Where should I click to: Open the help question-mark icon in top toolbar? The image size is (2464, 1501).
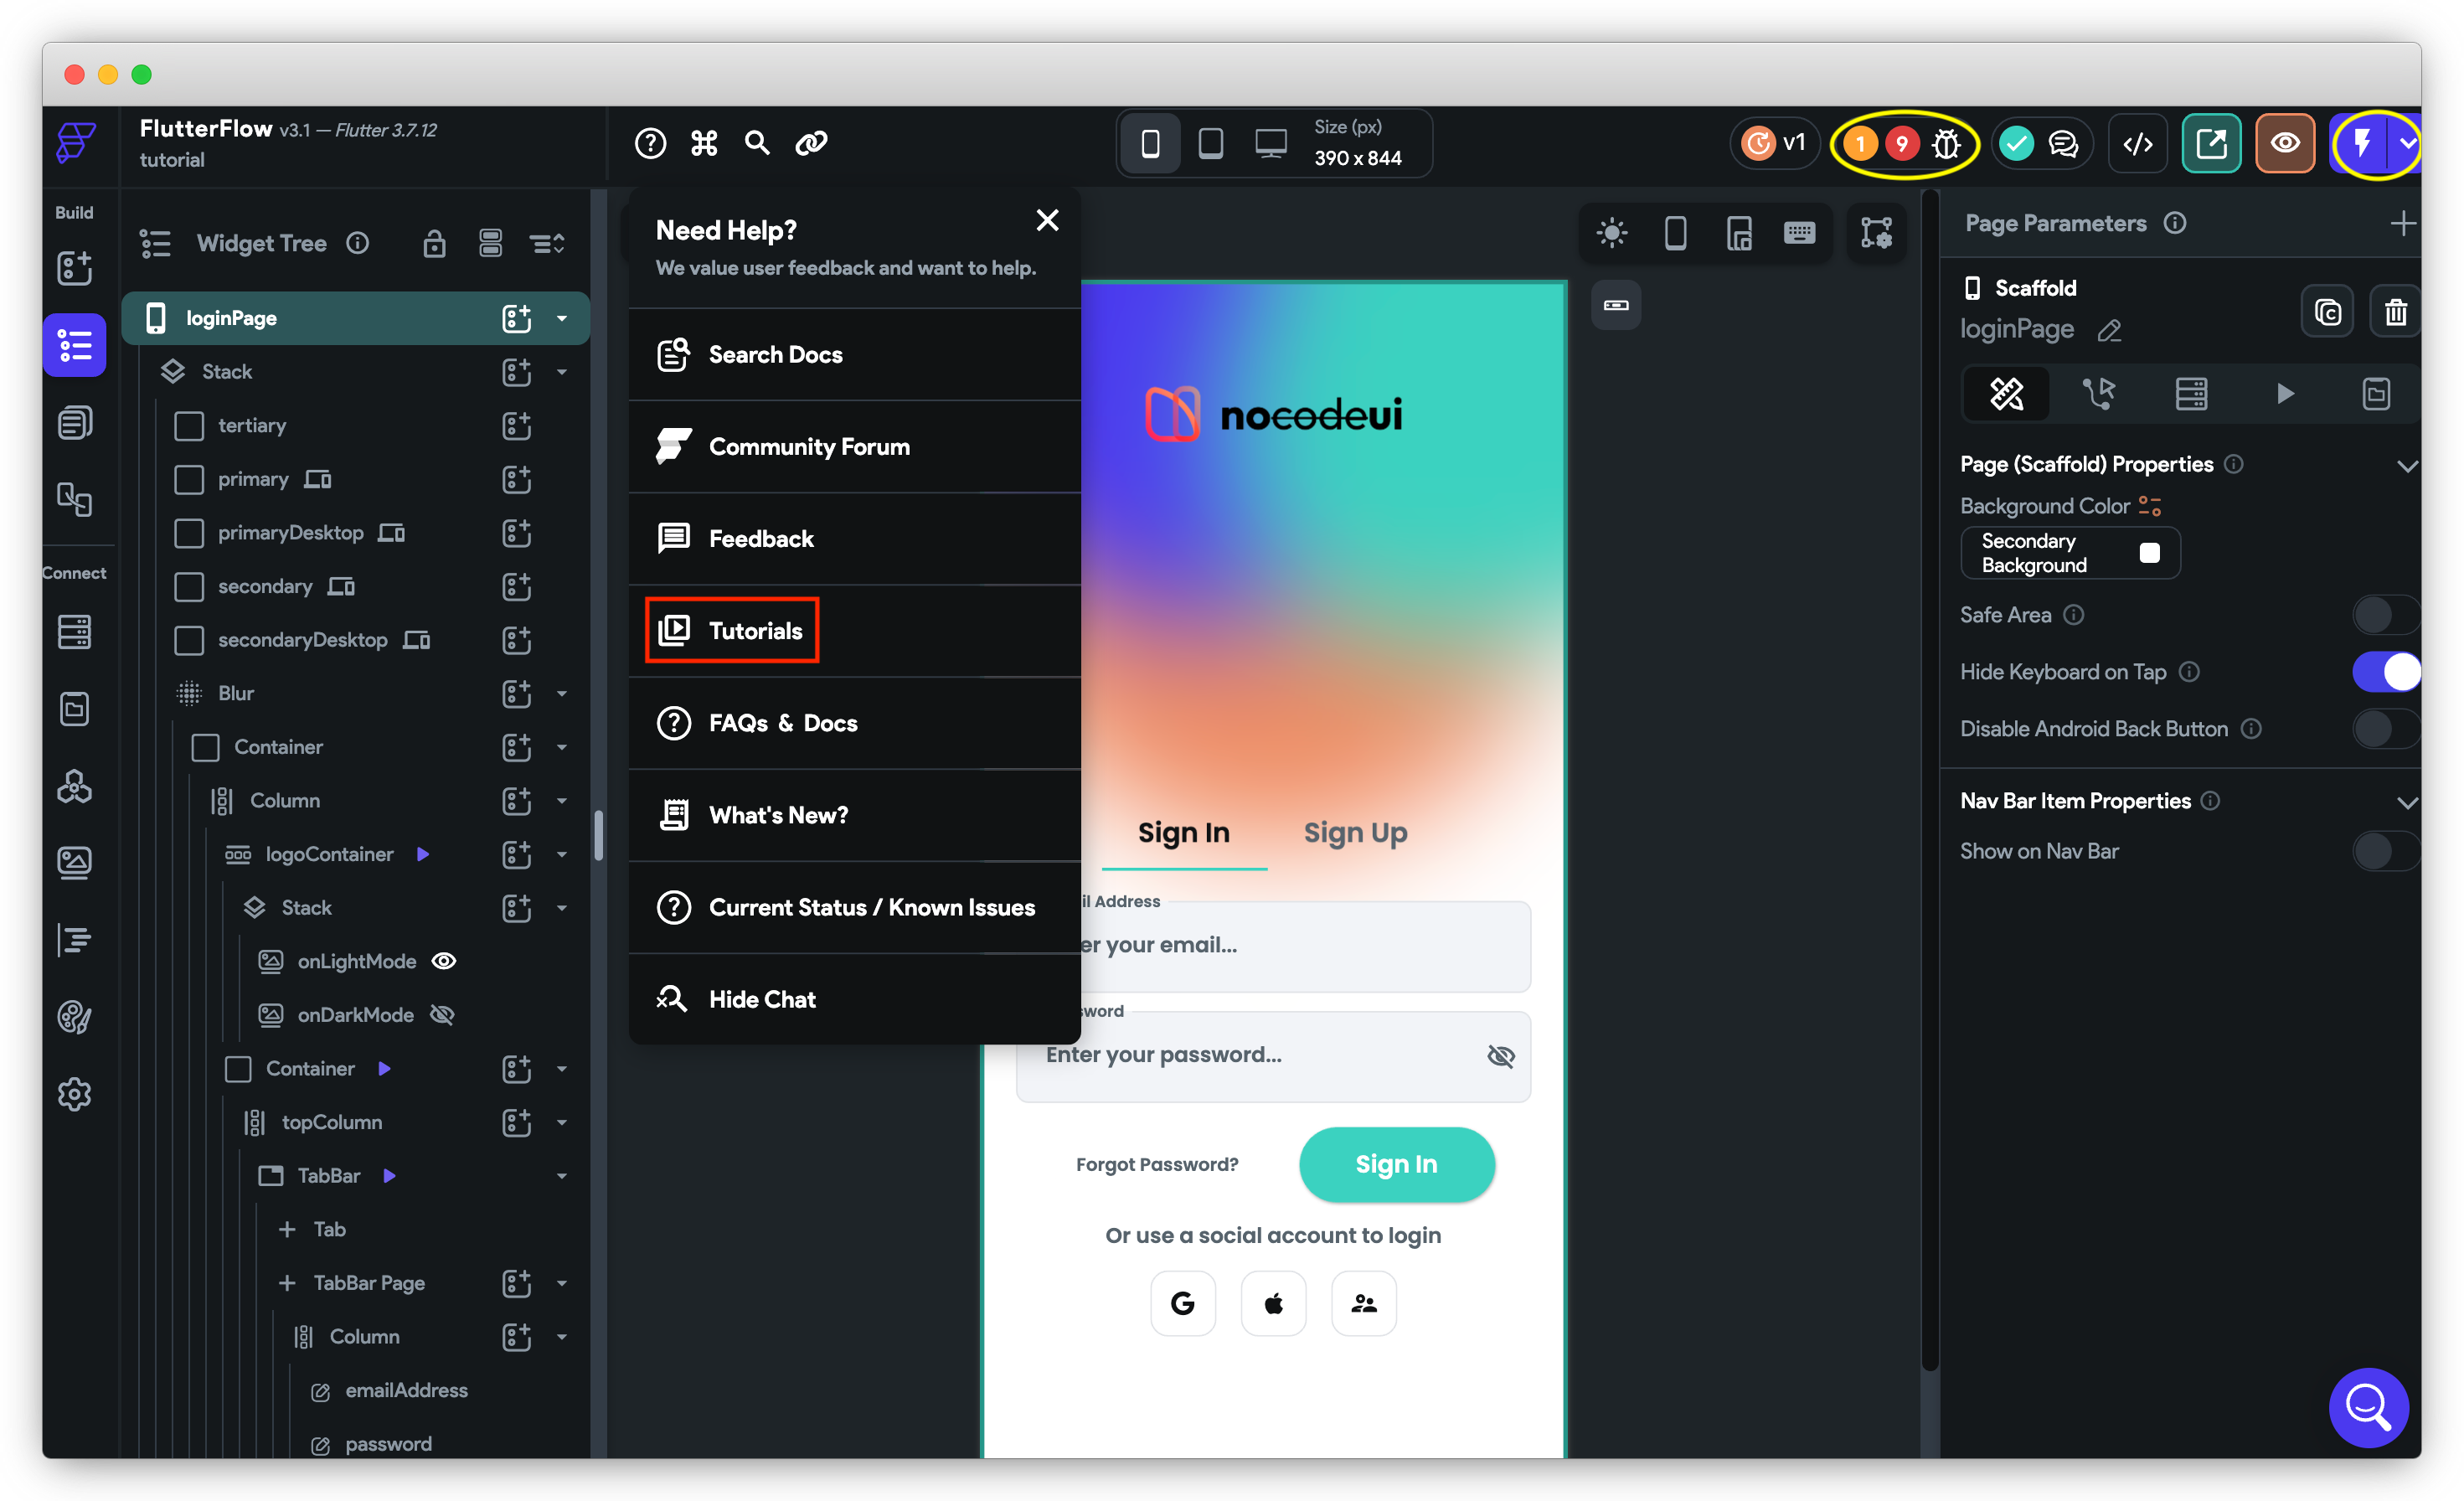(650, 143)
